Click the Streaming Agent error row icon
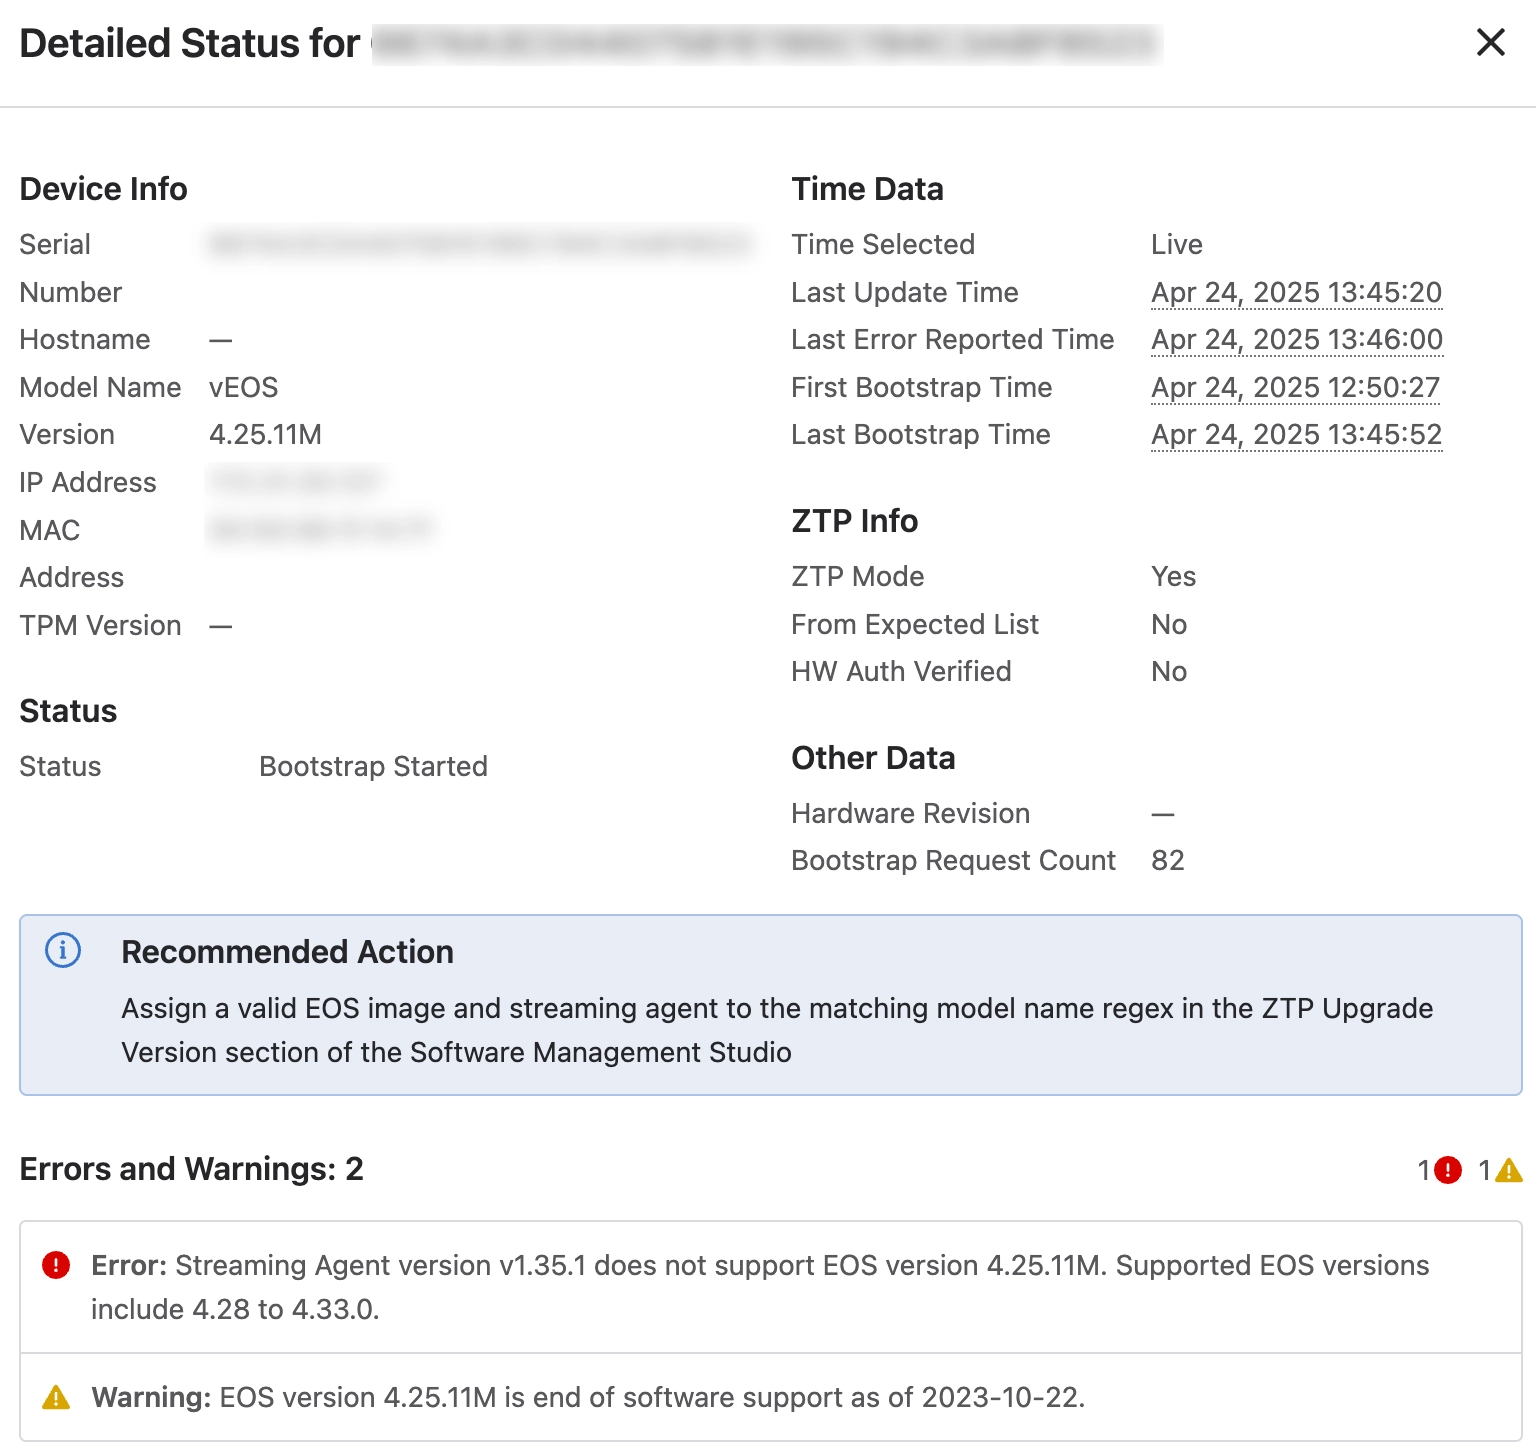The image size is (1536, 1456). (x=56, y=1266)
